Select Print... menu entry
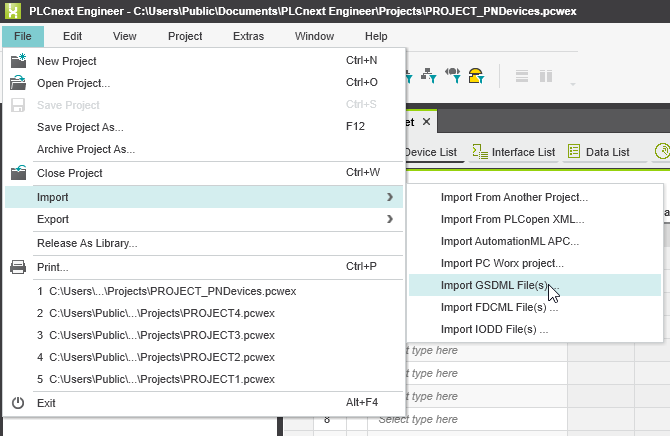 click(204, 267)
